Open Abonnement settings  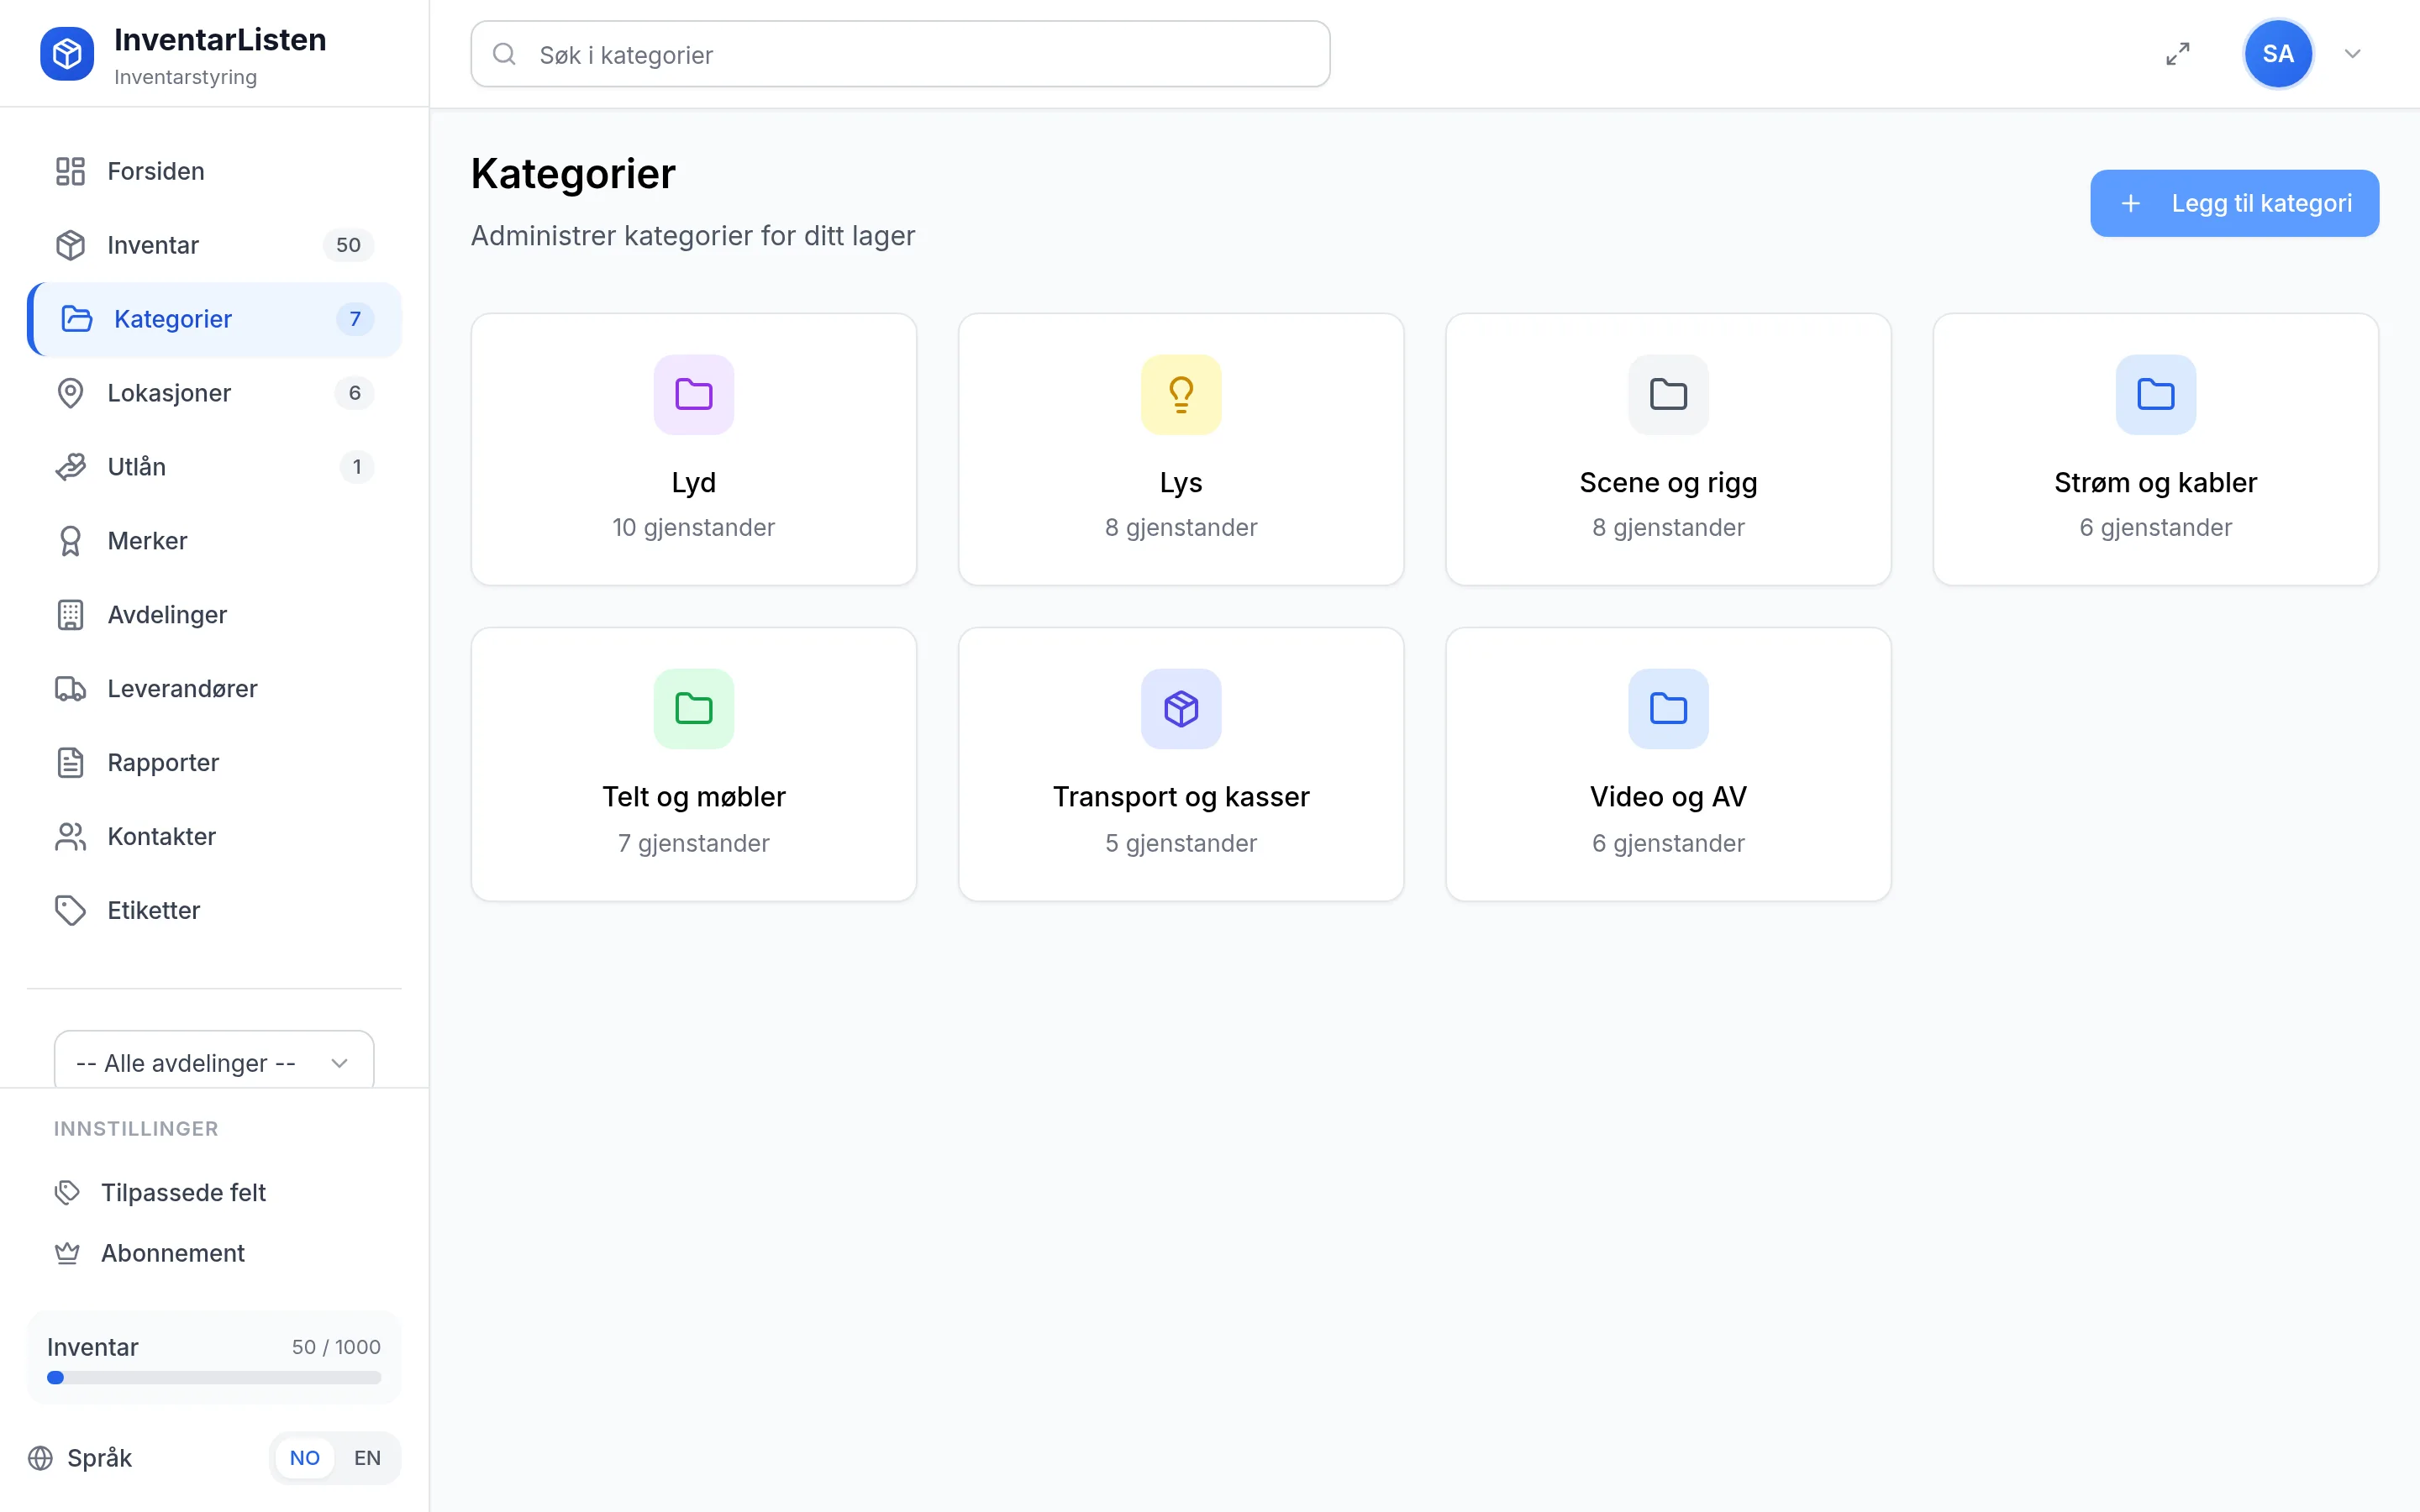[214, 1253]
